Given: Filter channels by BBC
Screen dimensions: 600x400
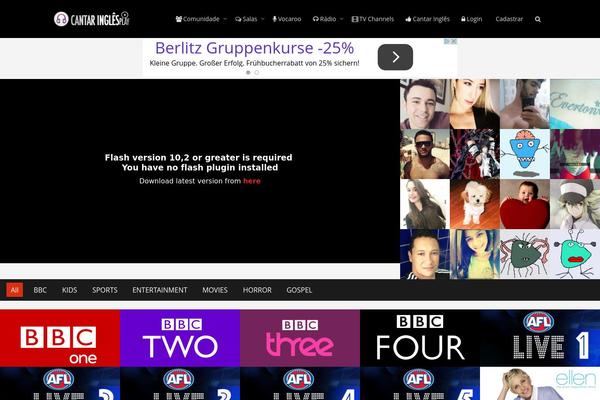Looking at the screenshot, I should pos(40,290).
